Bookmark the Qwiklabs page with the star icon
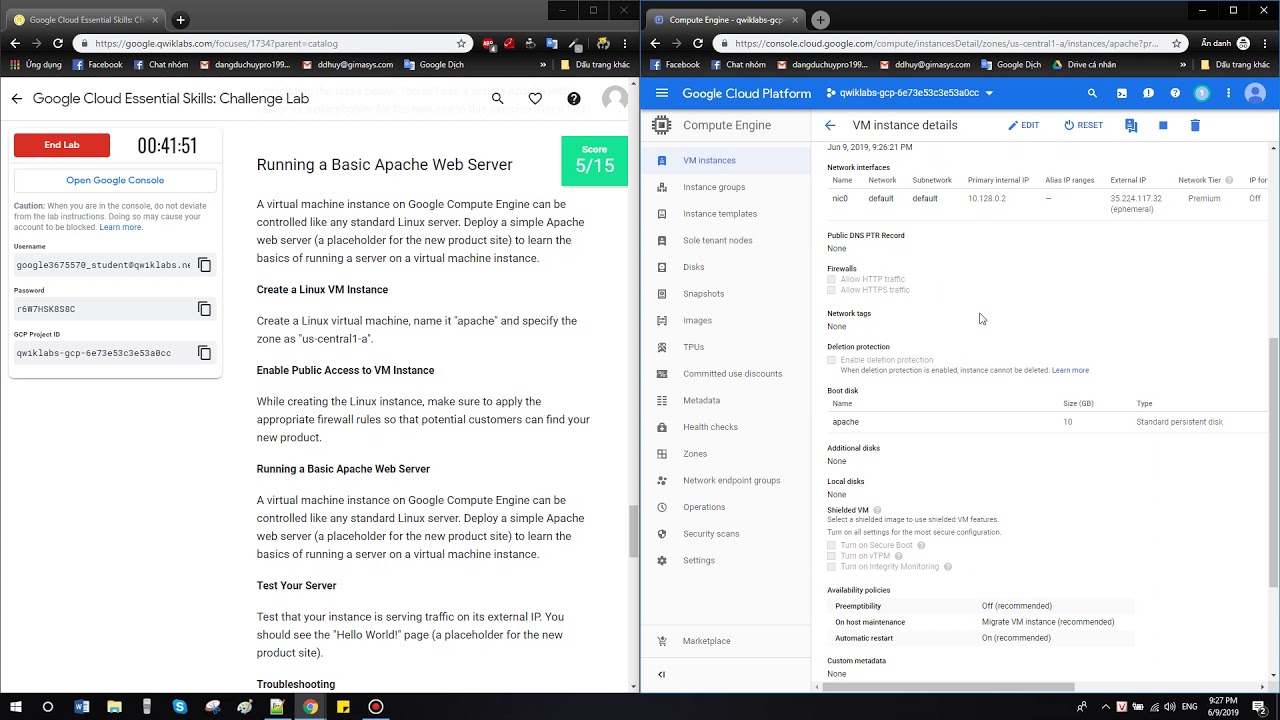This screenshot has width=1280, height=720. coord(461,43)
